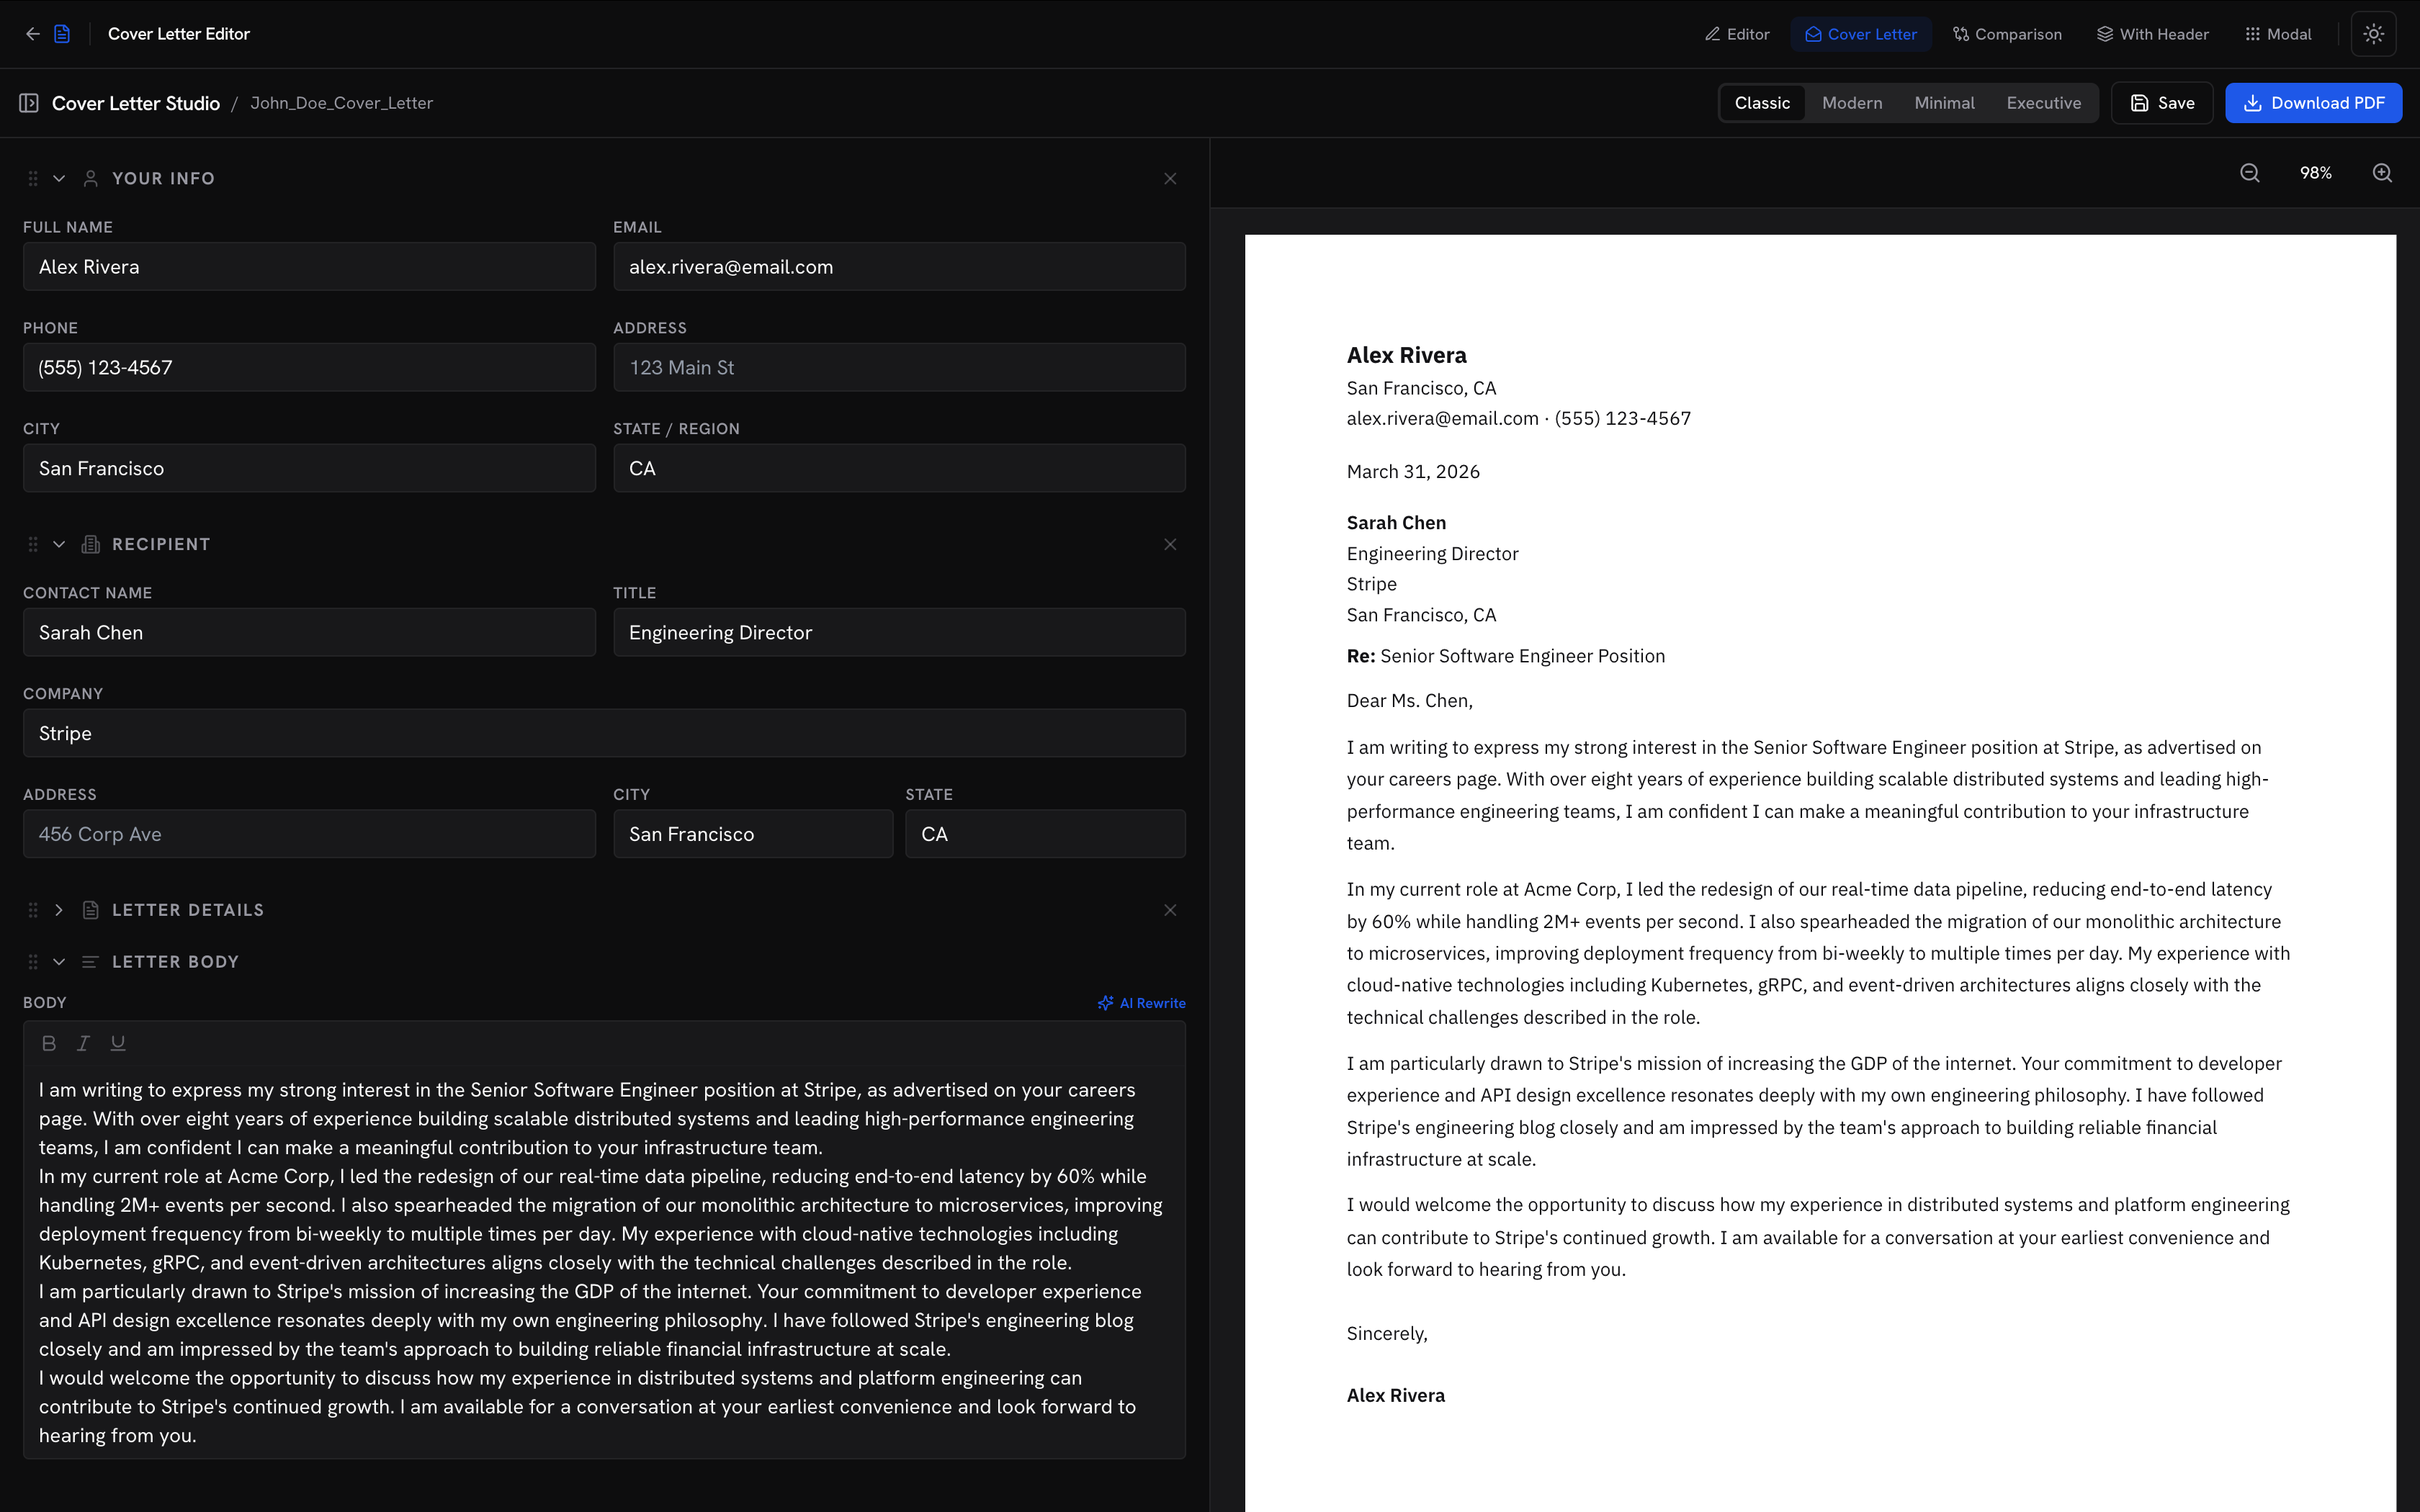
Task: Collapse the Recipient section
Action: [58, 544]
